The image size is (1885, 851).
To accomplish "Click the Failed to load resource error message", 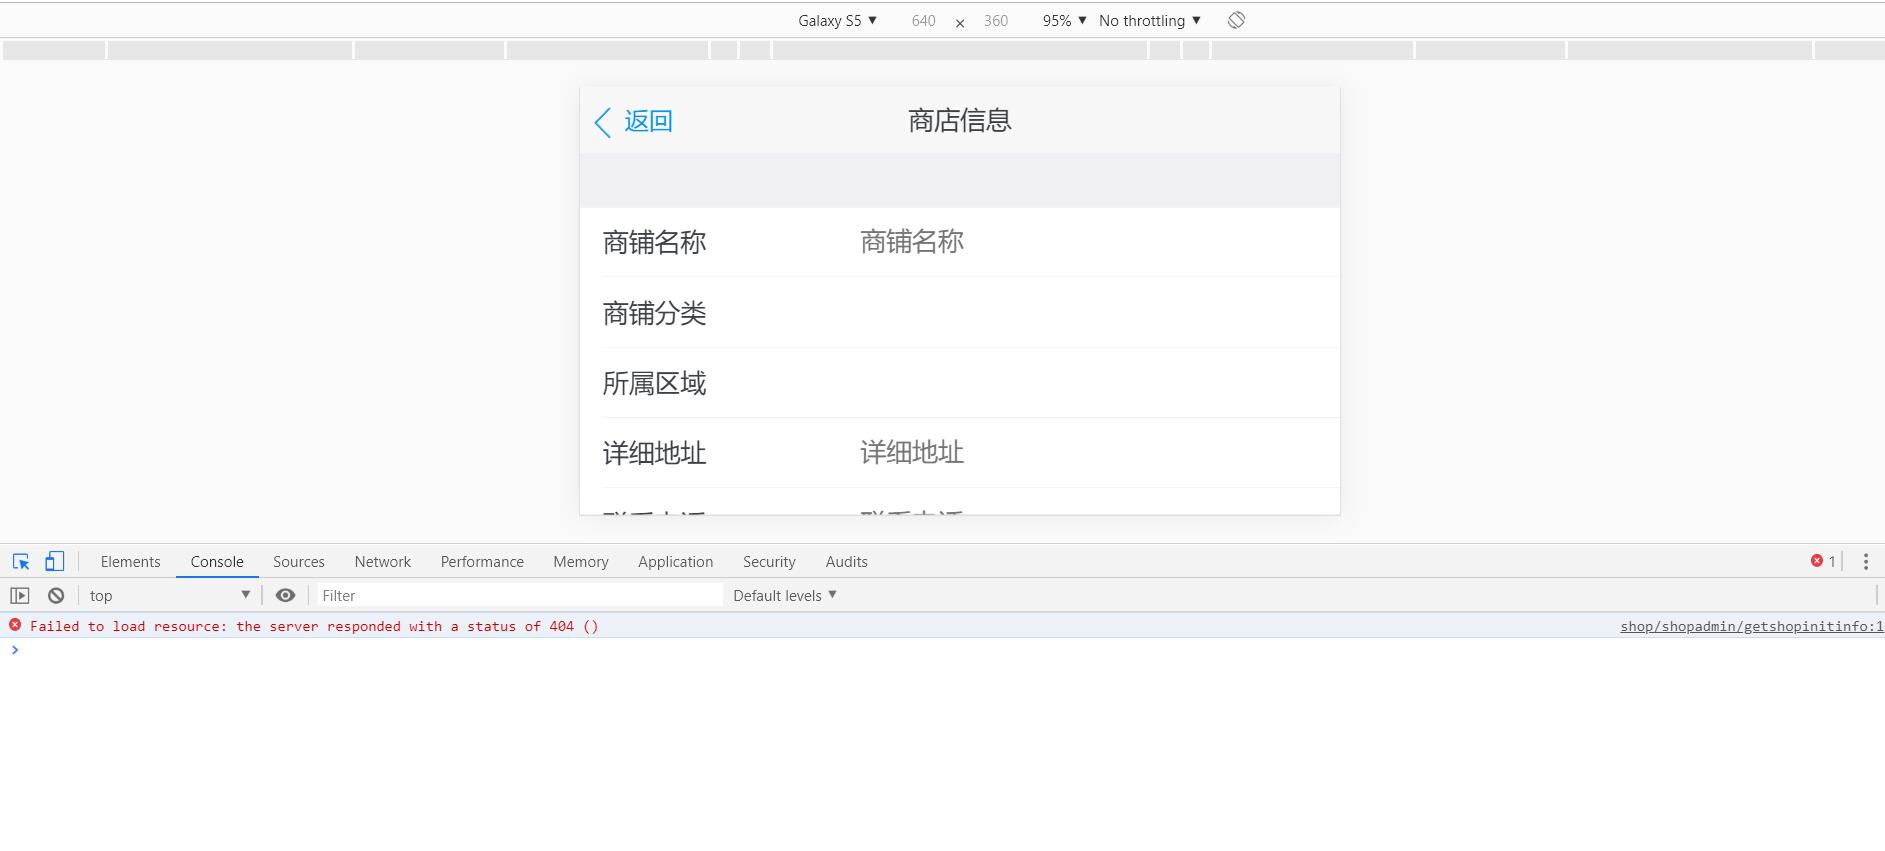I will click(314, 627).
